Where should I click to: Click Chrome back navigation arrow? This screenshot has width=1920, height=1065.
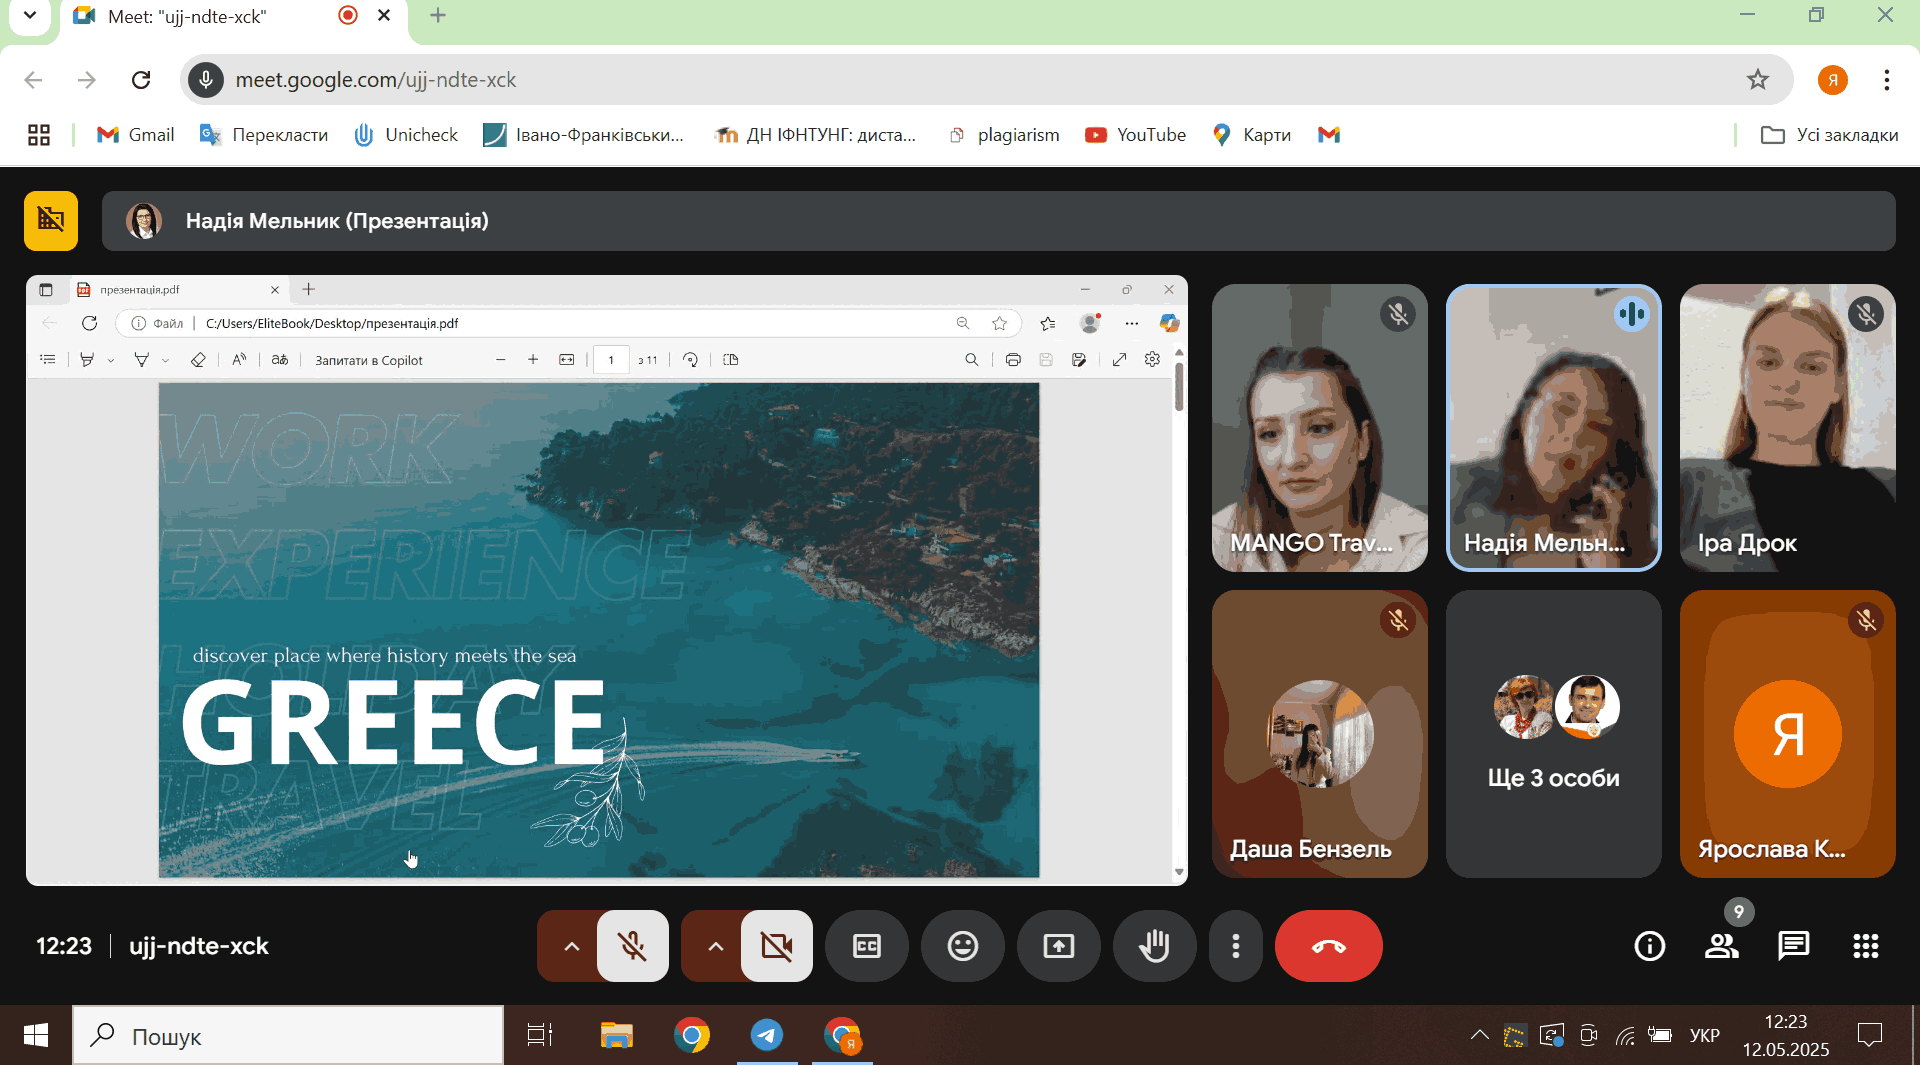click(33, 80)
